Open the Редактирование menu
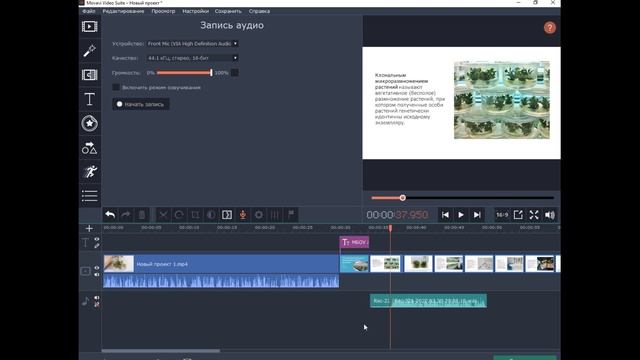Image resolution: width=640 pixels, height=360 pixels. point(123,11)
